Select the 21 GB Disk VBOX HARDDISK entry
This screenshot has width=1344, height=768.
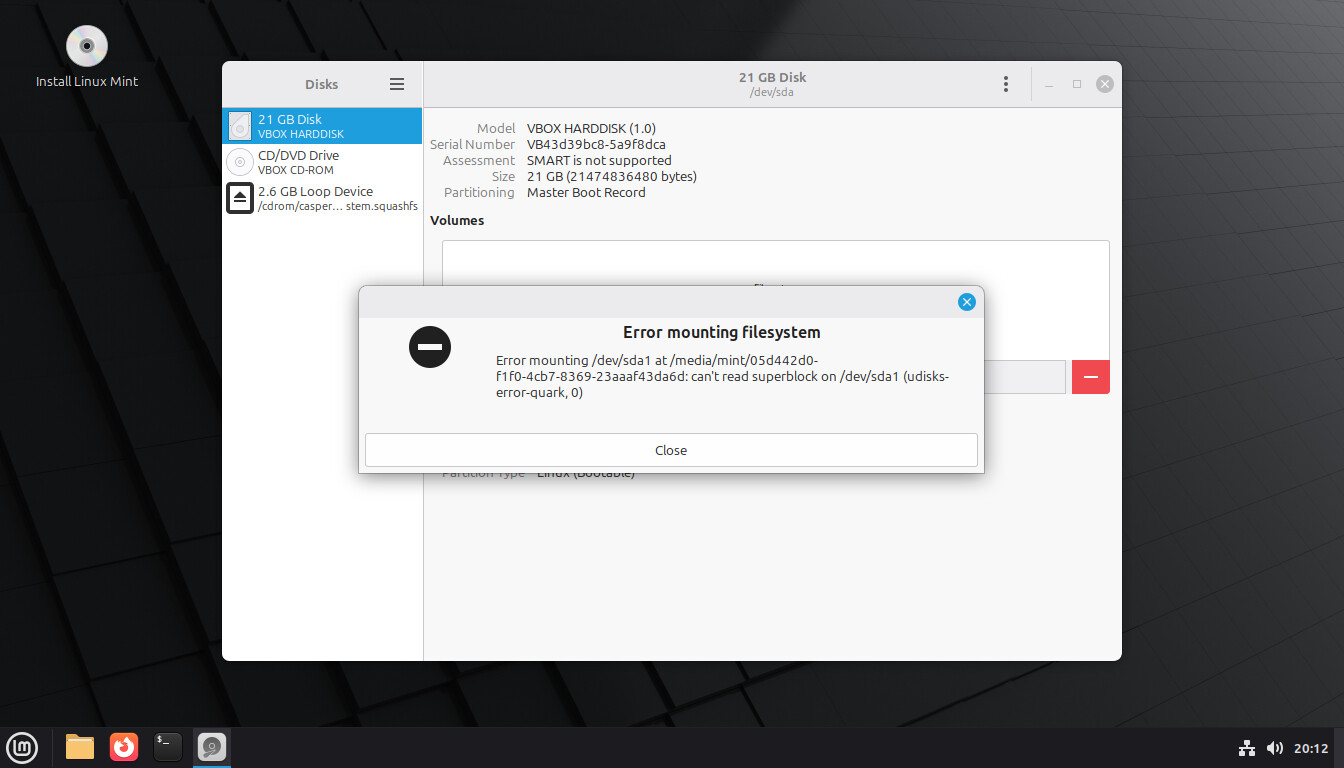[x=322, y=126]
